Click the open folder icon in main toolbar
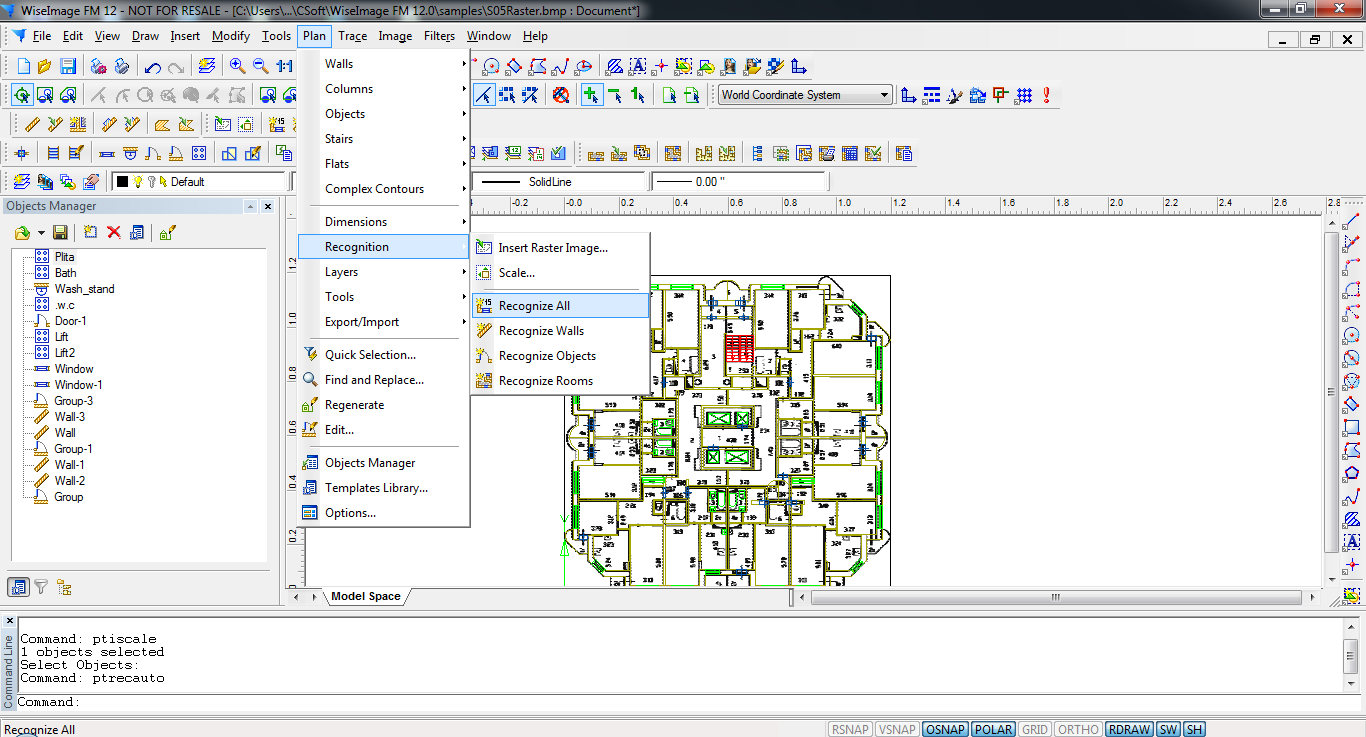The width and height of the screenshot is (1366, 737). coord(45,66)
